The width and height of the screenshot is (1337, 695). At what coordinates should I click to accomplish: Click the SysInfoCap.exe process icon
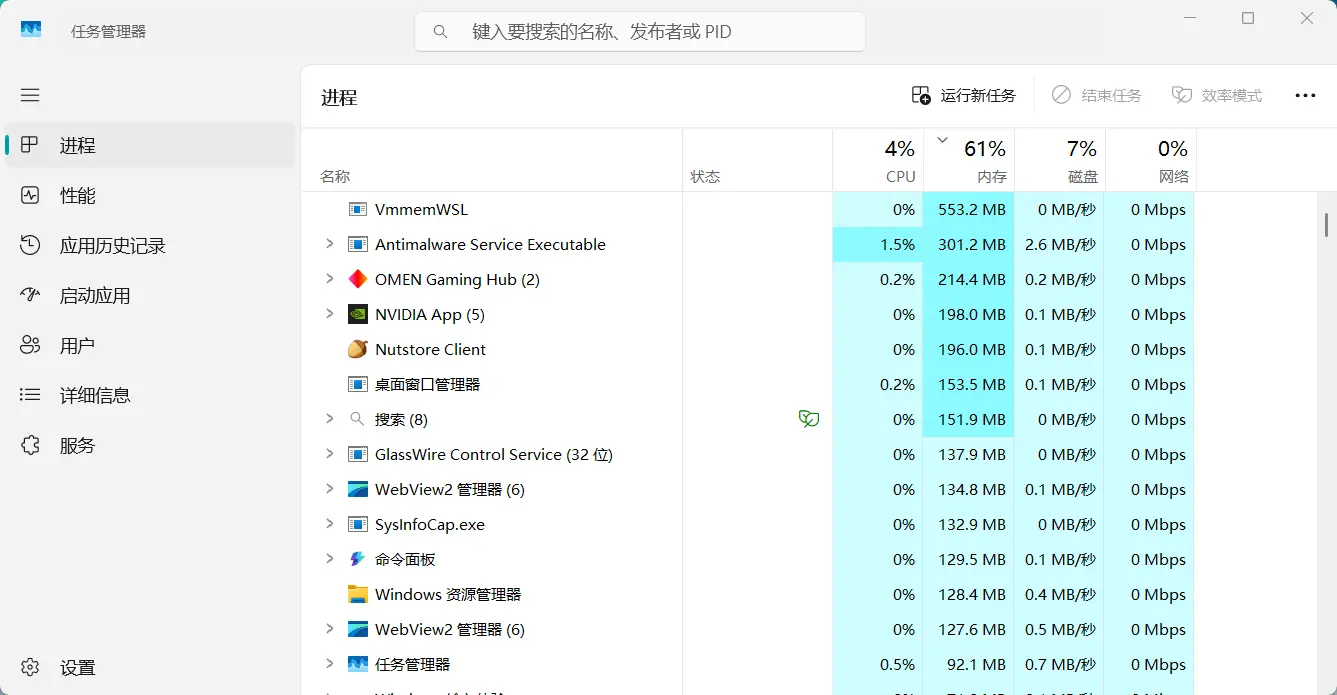pos(358,524)
